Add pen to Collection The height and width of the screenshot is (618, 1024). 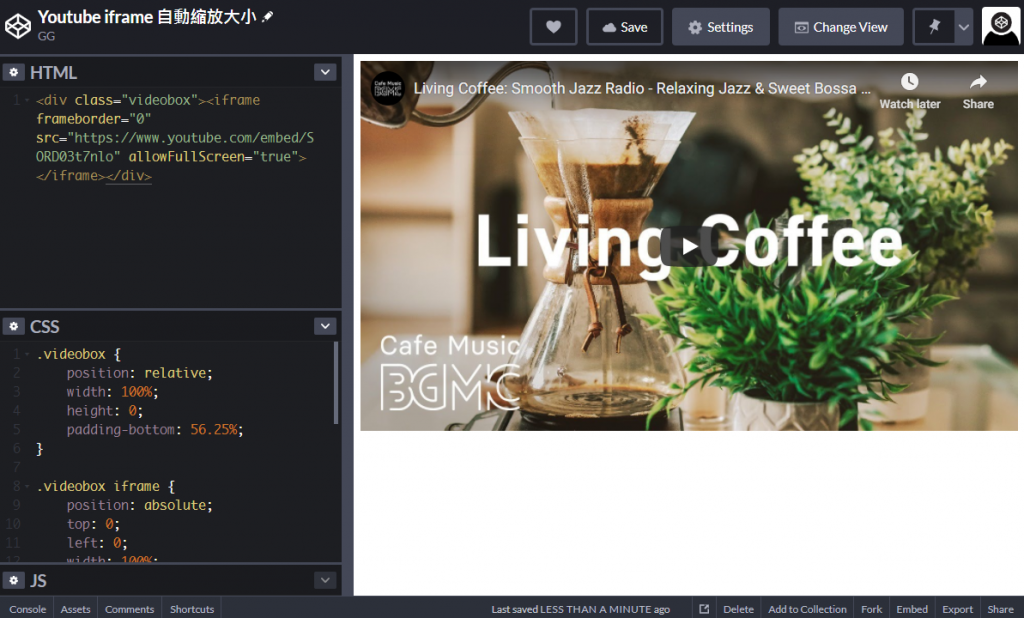coord(807,609)
